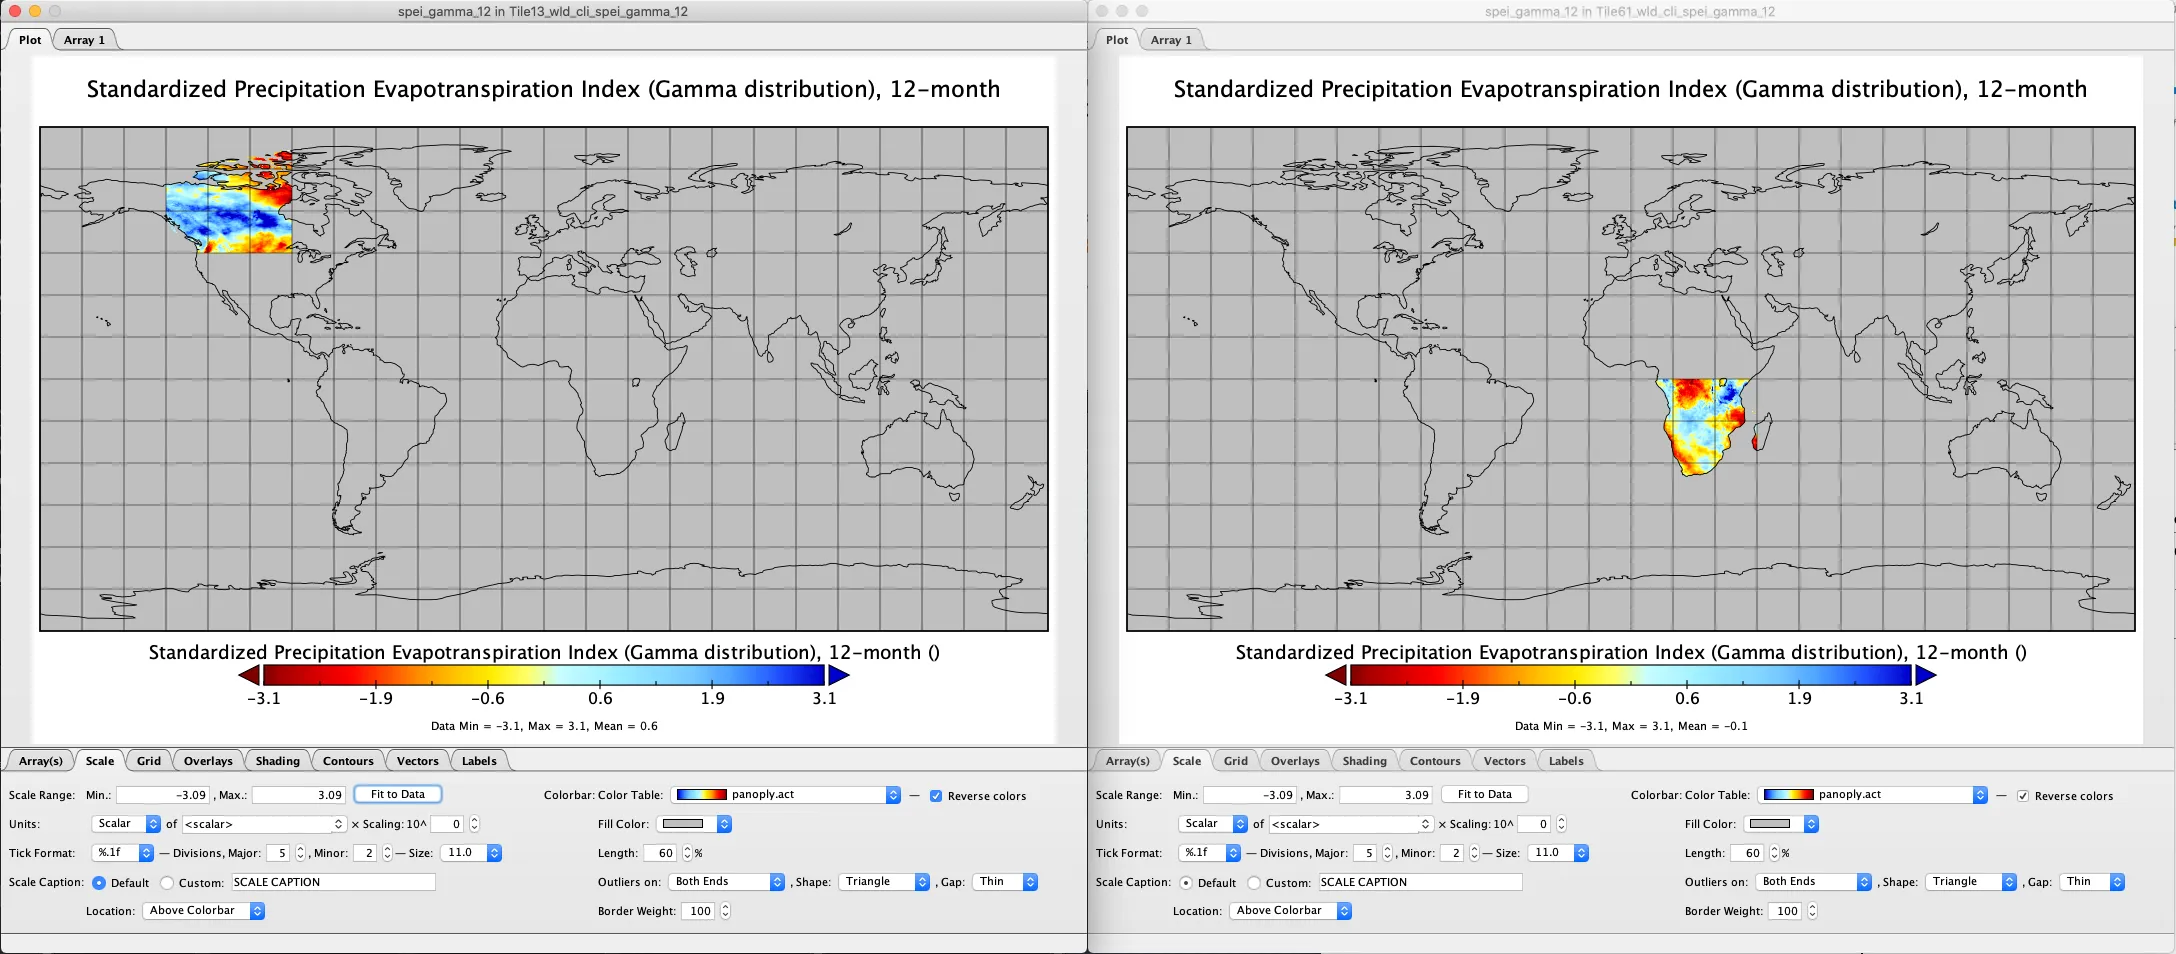Click Fit to Data in Tile61 window
2176x954 pixels.
click(1485, 794)
